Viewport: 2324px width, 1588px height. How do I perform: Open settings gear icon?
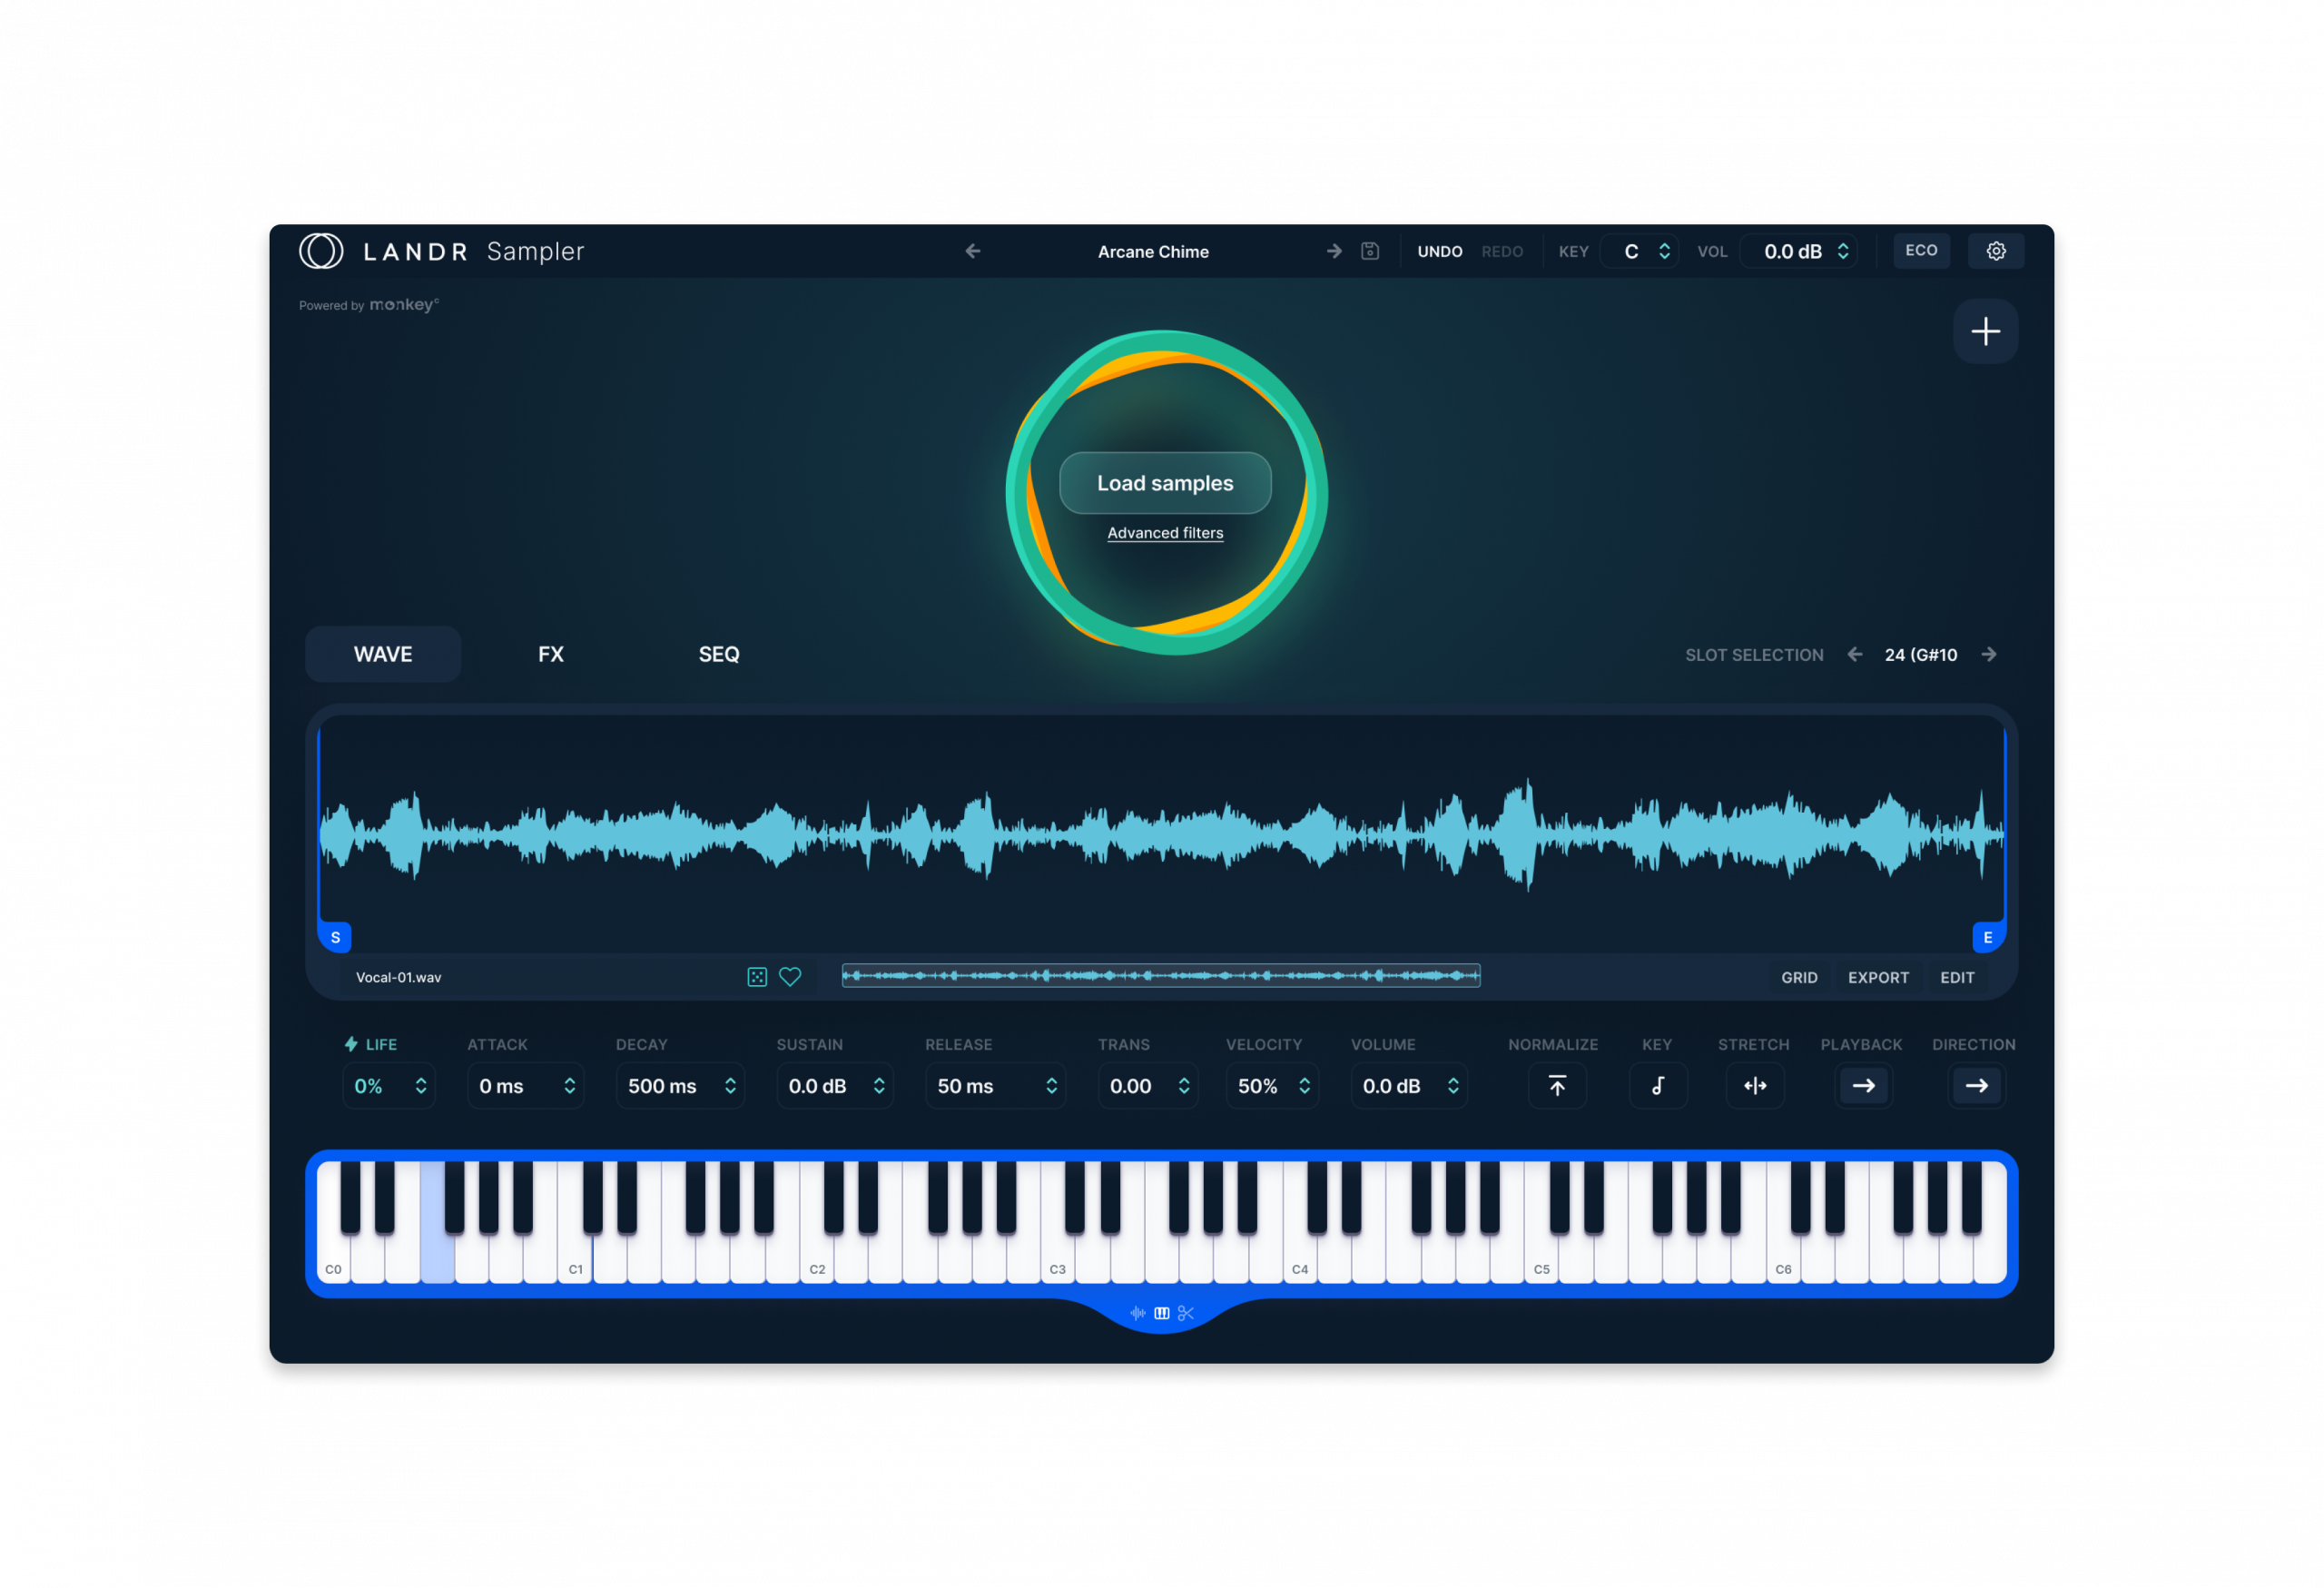1995,251
